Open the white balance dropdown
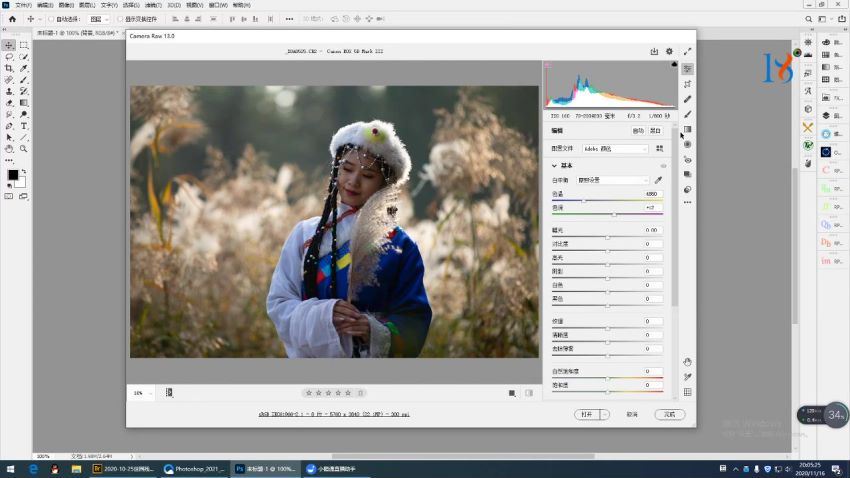This screenshot has width=850, height=478. point(613,180)
